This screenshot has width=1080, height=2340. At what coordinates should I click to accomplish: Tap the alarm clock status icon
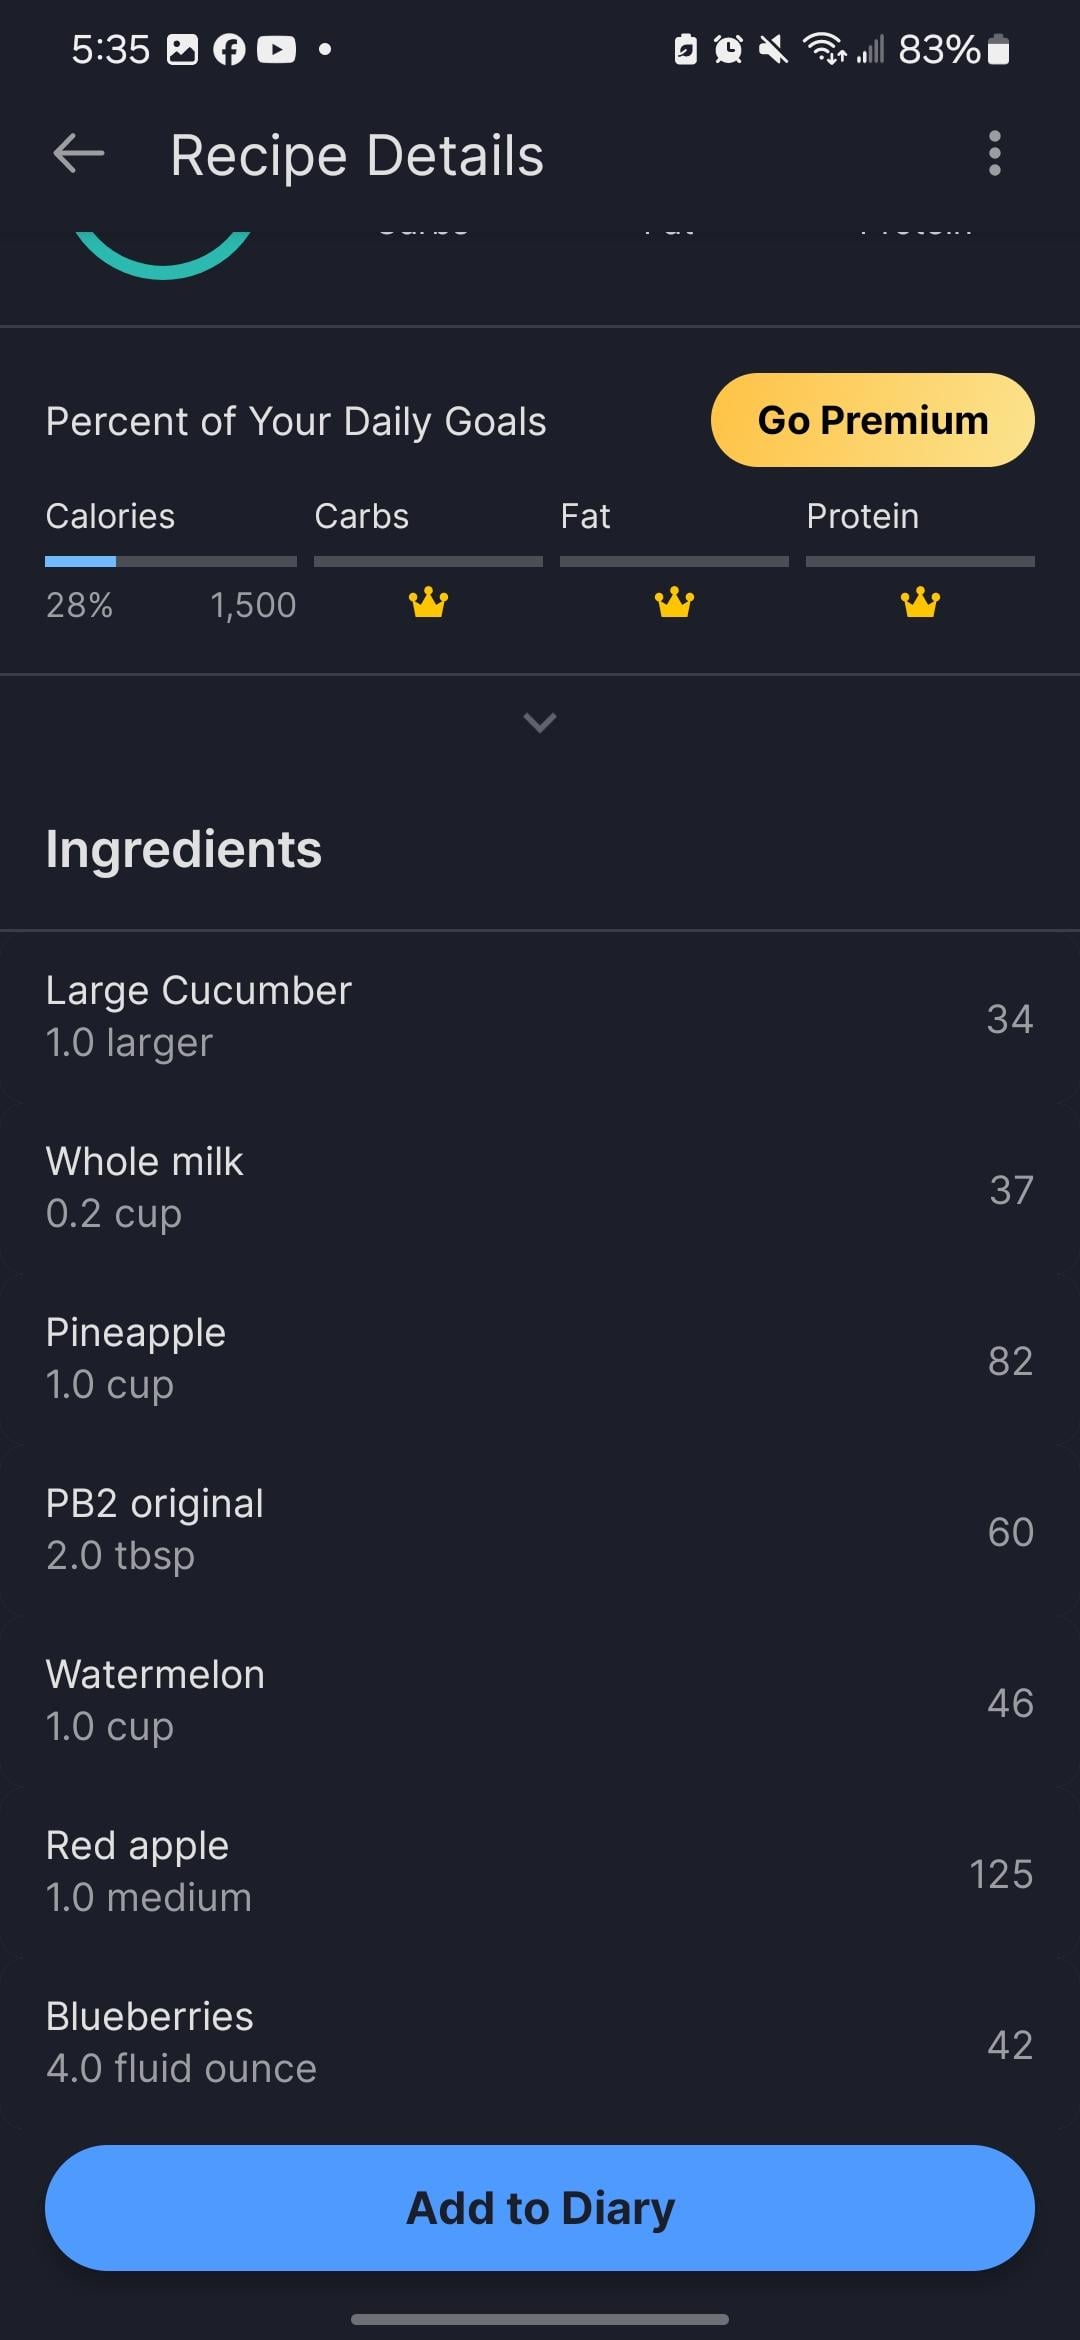[728, 49]
